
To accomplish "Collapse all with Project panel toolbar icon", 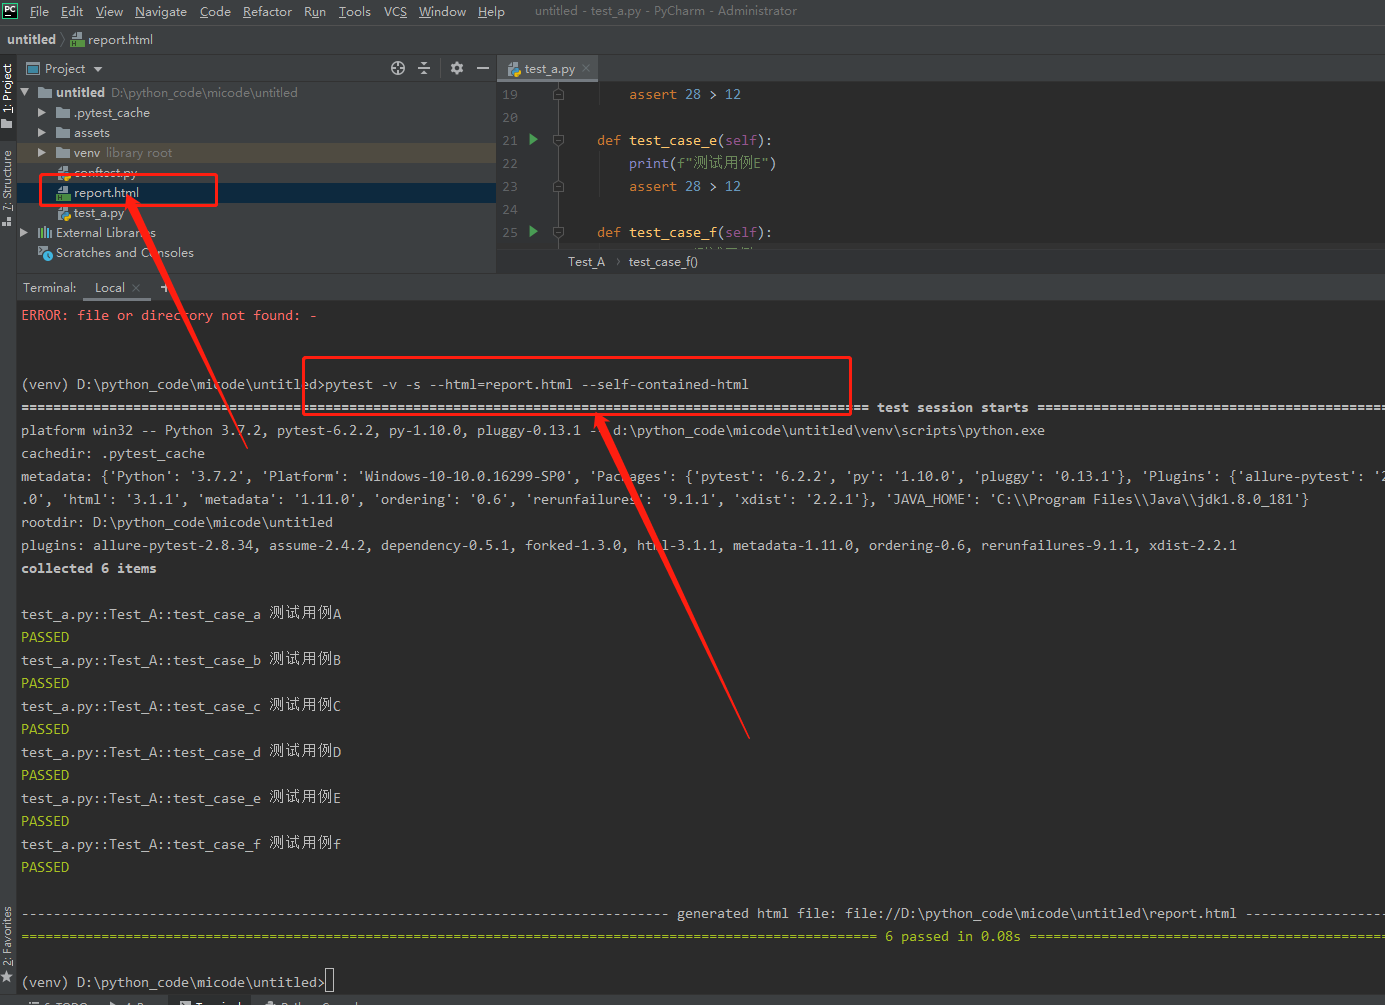I will pos(424,68).
